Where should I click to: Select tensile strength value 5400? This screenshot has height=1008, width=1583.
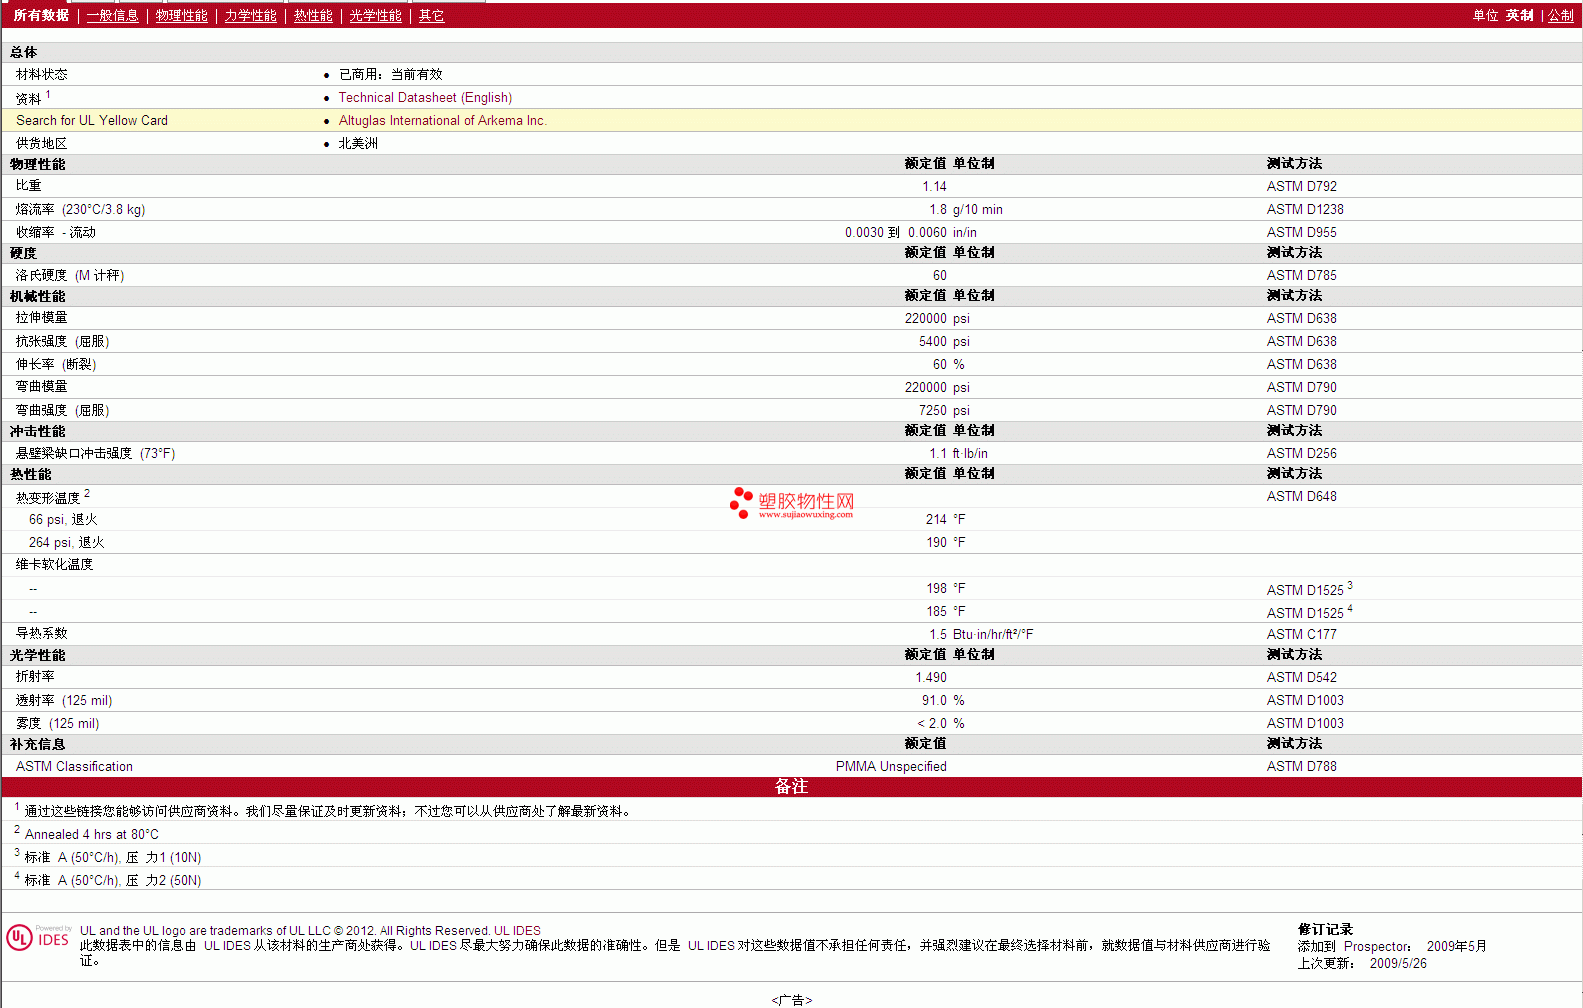point(932,342)
